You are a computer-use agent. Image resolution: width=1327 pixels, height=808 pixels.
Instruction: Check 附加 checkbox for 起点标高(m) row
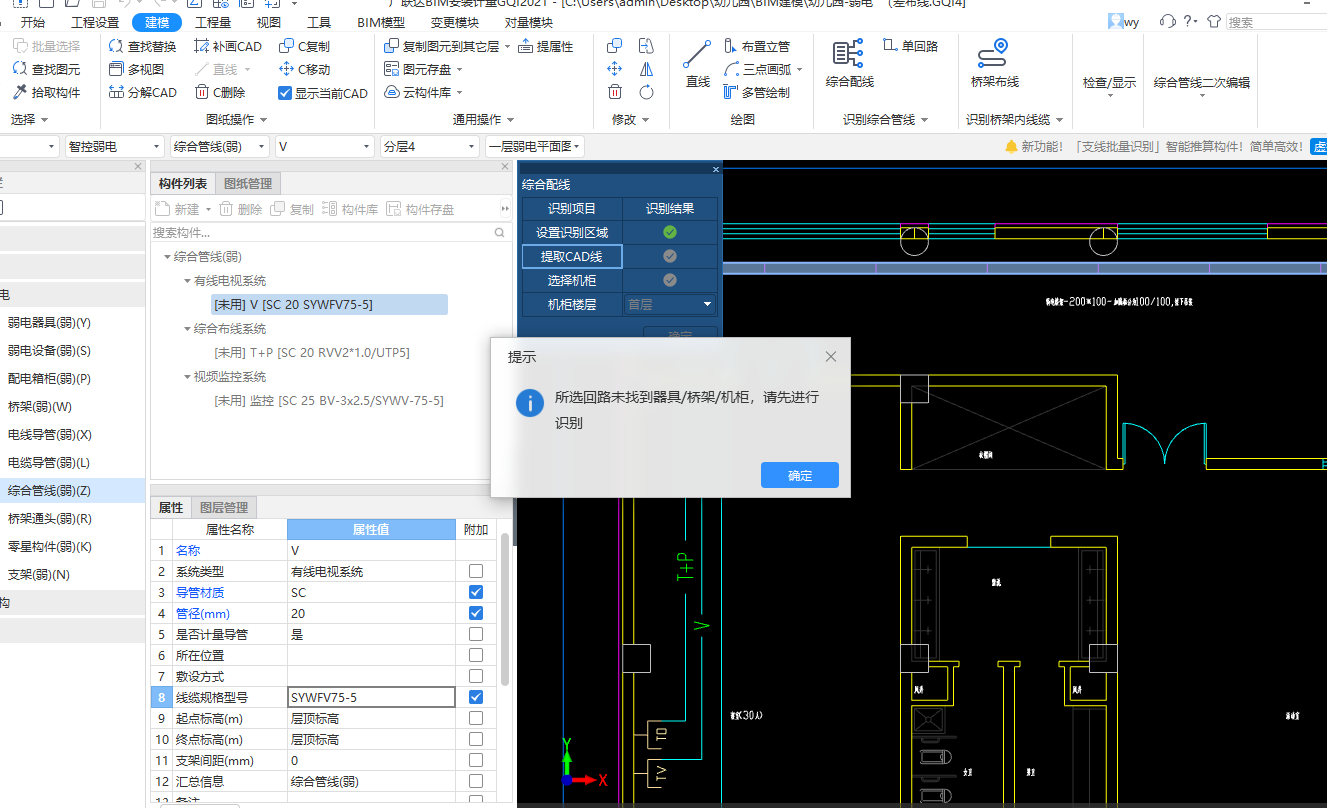point(476,718)
